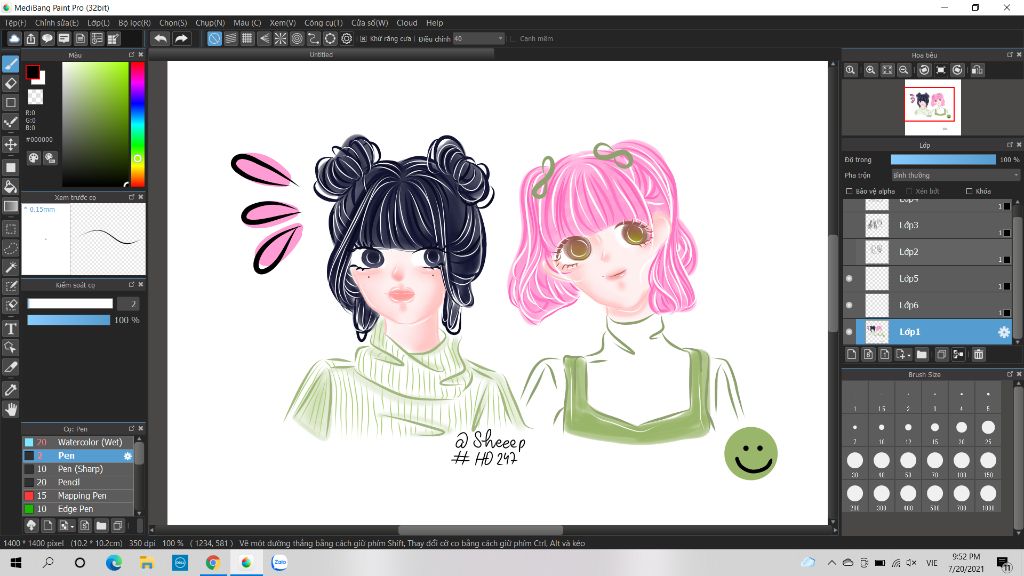Click the Redo arrow
The height and width of the screenshot is (576, 1024).
point(181,39)
